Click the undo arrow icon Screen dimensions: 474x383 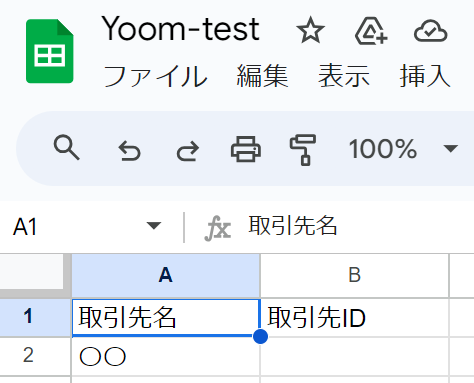point(129,151)
